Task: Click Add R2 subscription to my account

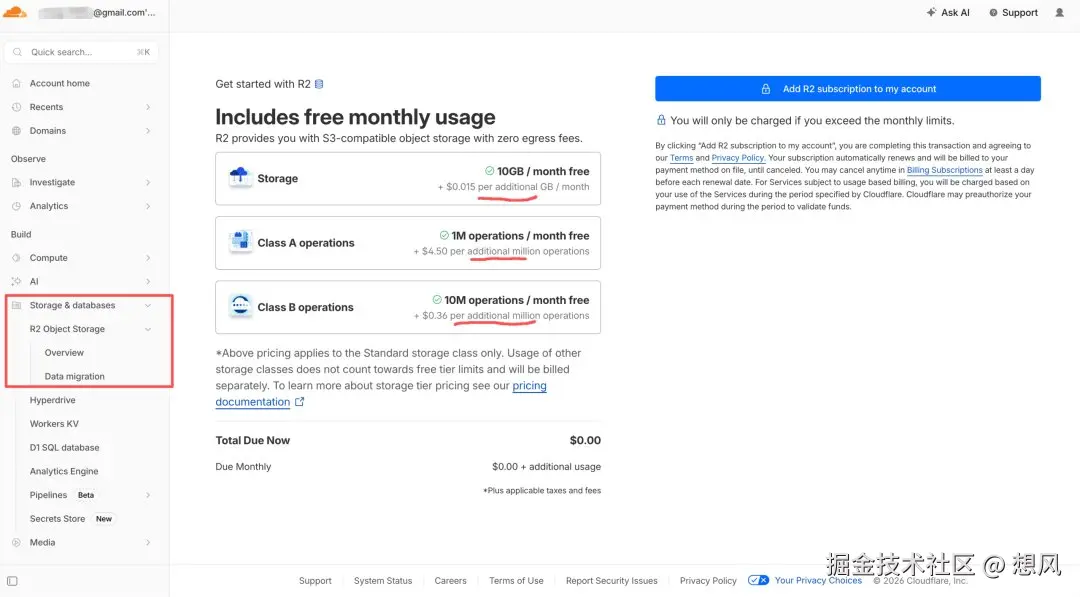Action: [x=847, y=89]
